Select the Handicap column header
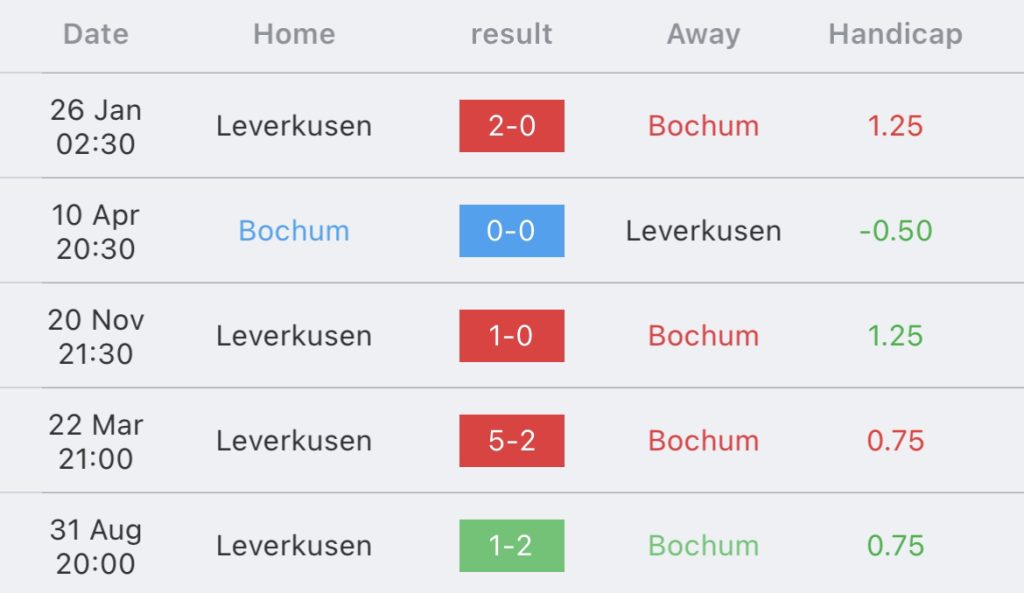 click(895, 34)
